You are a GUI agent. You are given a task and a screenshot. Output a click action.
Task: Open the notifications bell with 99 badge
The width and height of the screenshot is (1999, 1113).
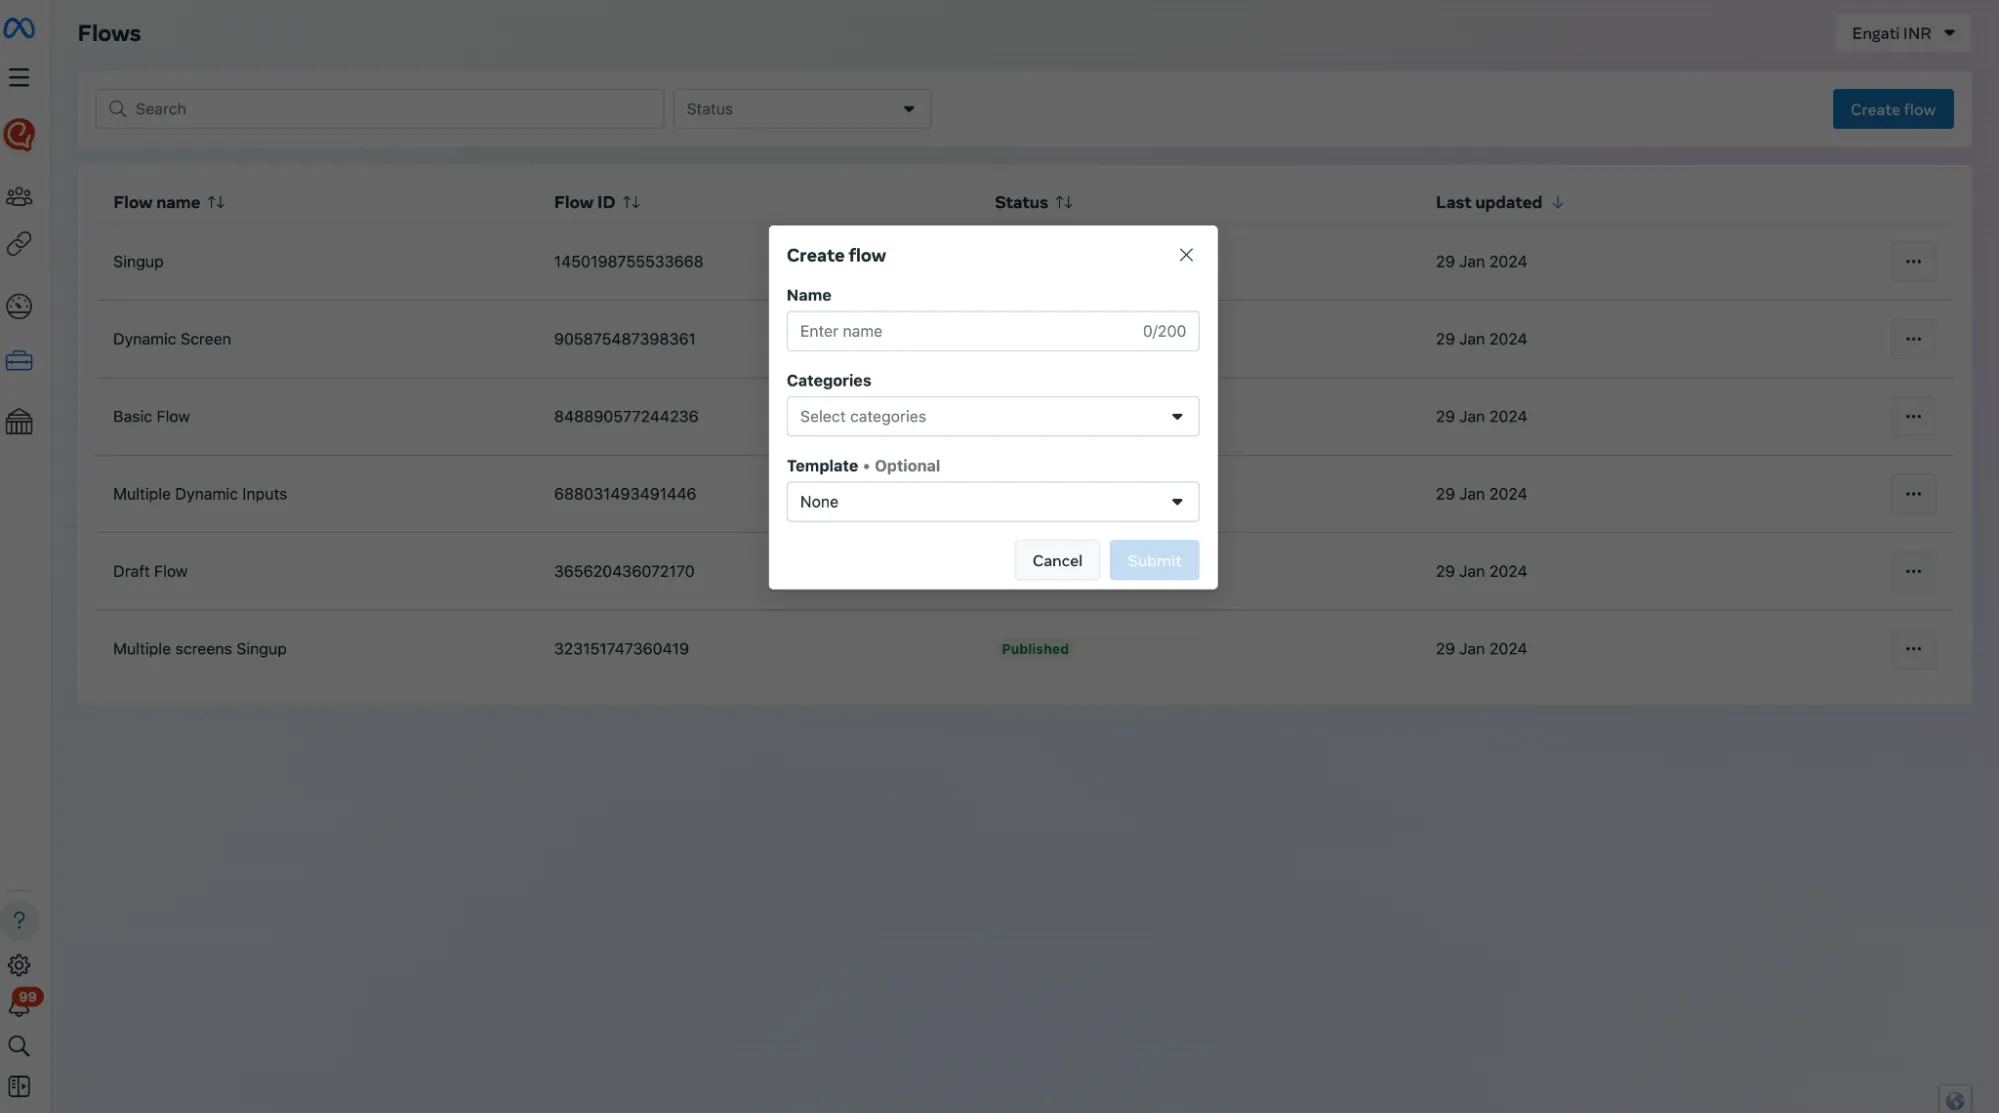22,1003
